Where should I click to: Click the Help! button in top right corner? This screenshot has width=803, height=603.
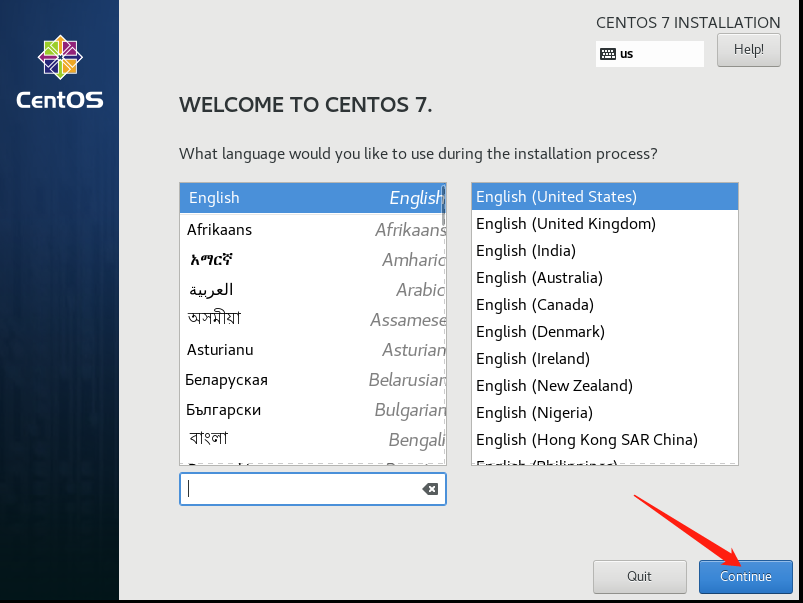point(748,50)
